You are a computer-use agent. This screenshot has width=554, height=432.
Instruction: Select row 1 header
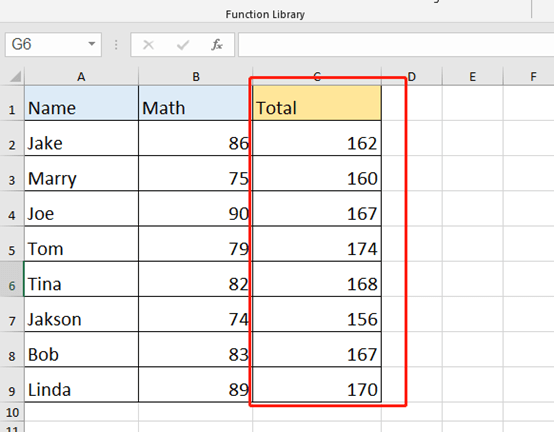tap(12, 103)
